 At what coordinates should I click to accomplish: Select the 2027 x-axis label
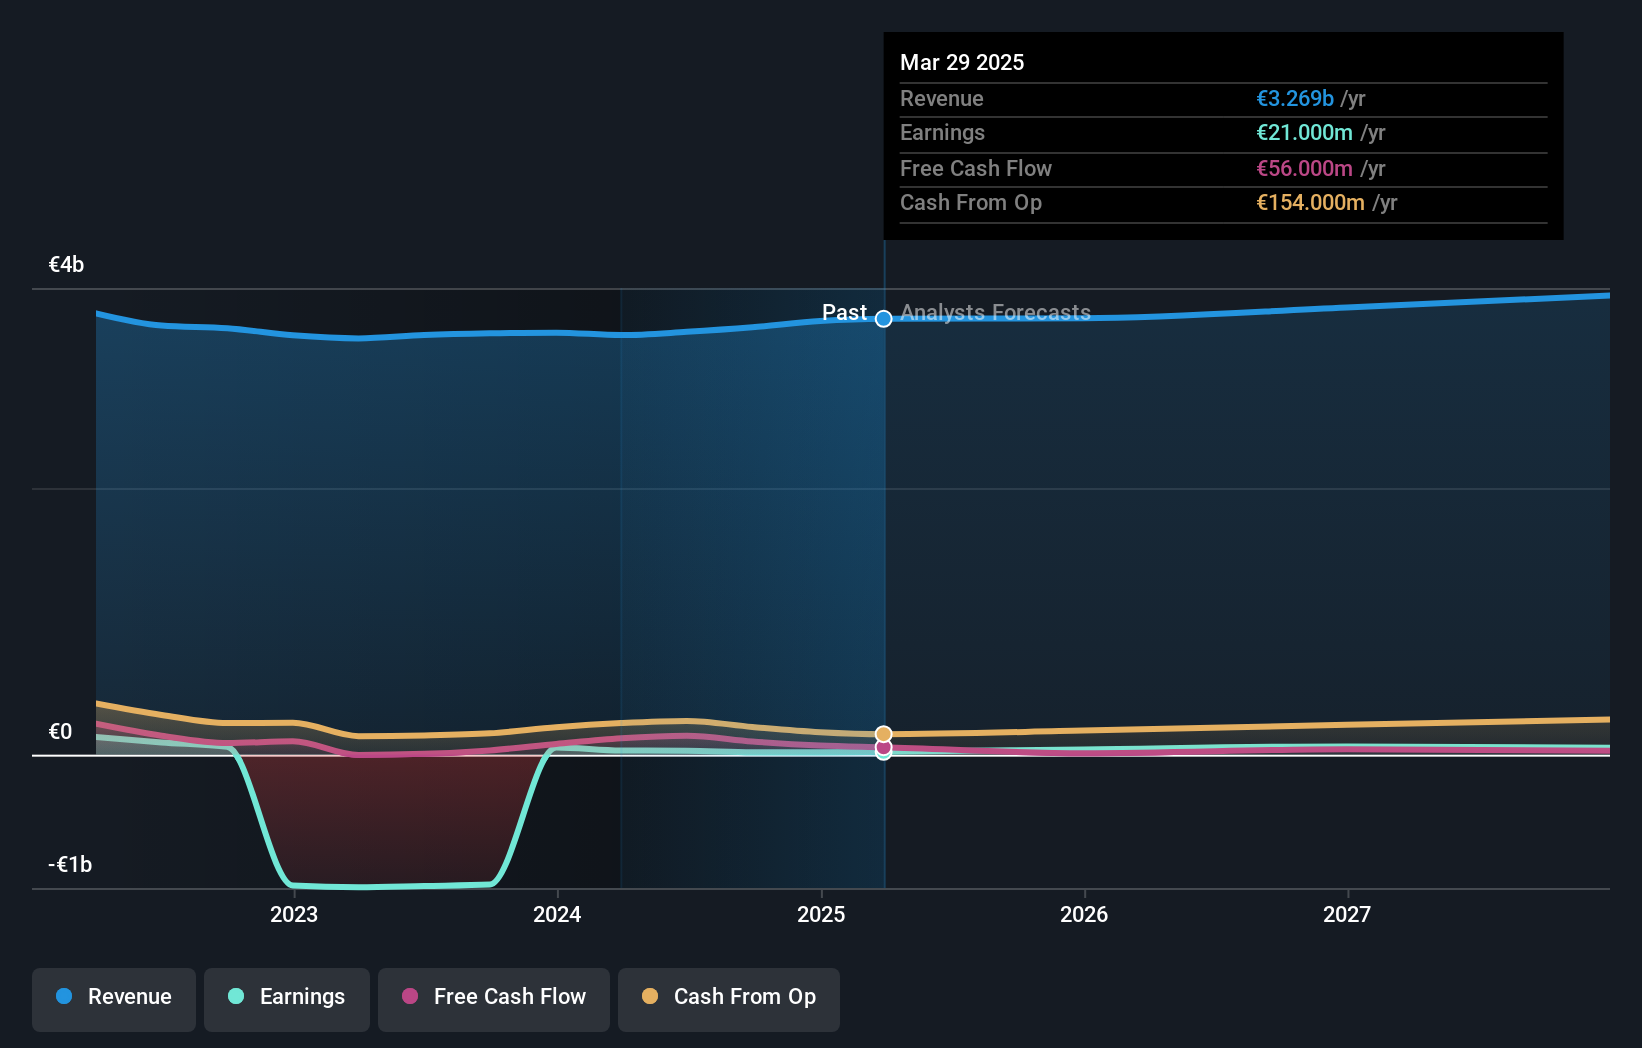(1347, 914)
